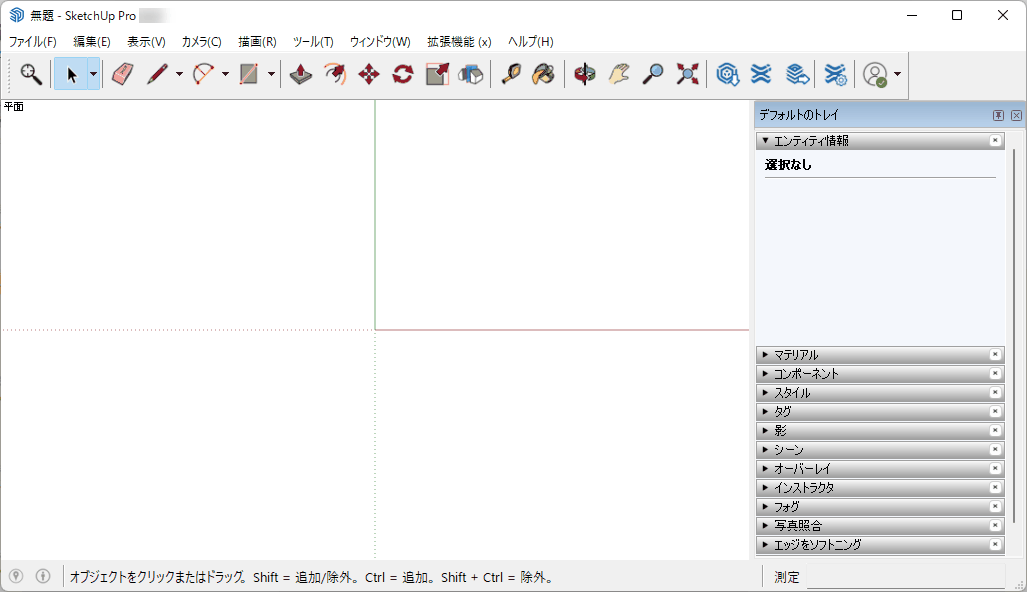Open the Line tool dropdown arrow

[180, 74]
